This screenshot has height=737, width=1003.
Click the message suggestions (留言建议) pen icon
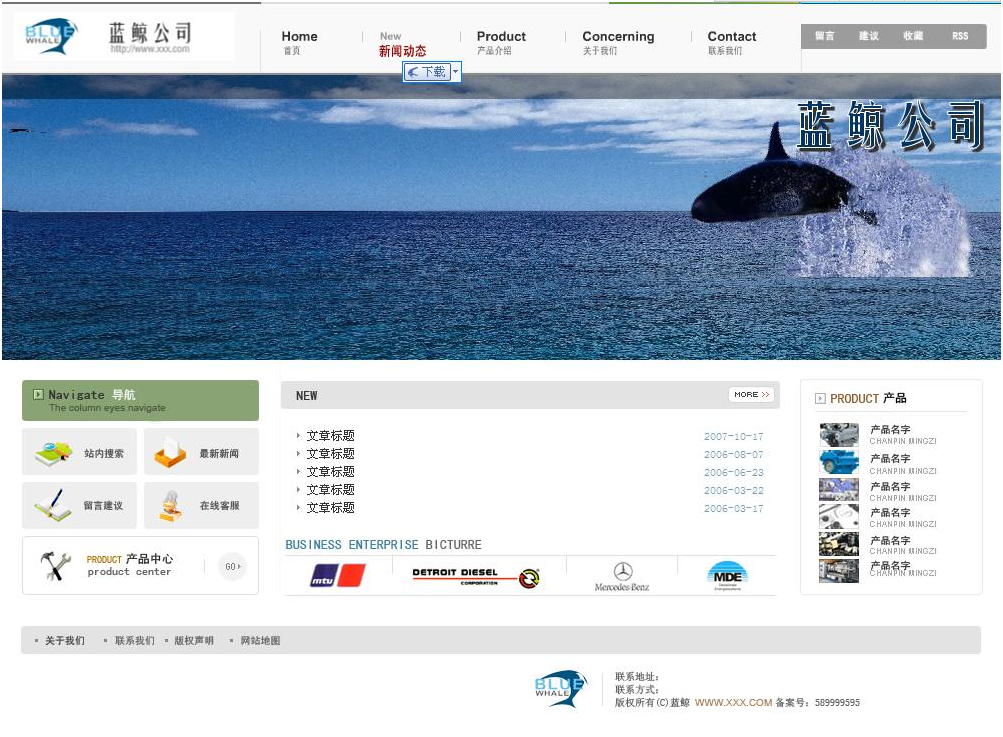click(x=53, y=506)
